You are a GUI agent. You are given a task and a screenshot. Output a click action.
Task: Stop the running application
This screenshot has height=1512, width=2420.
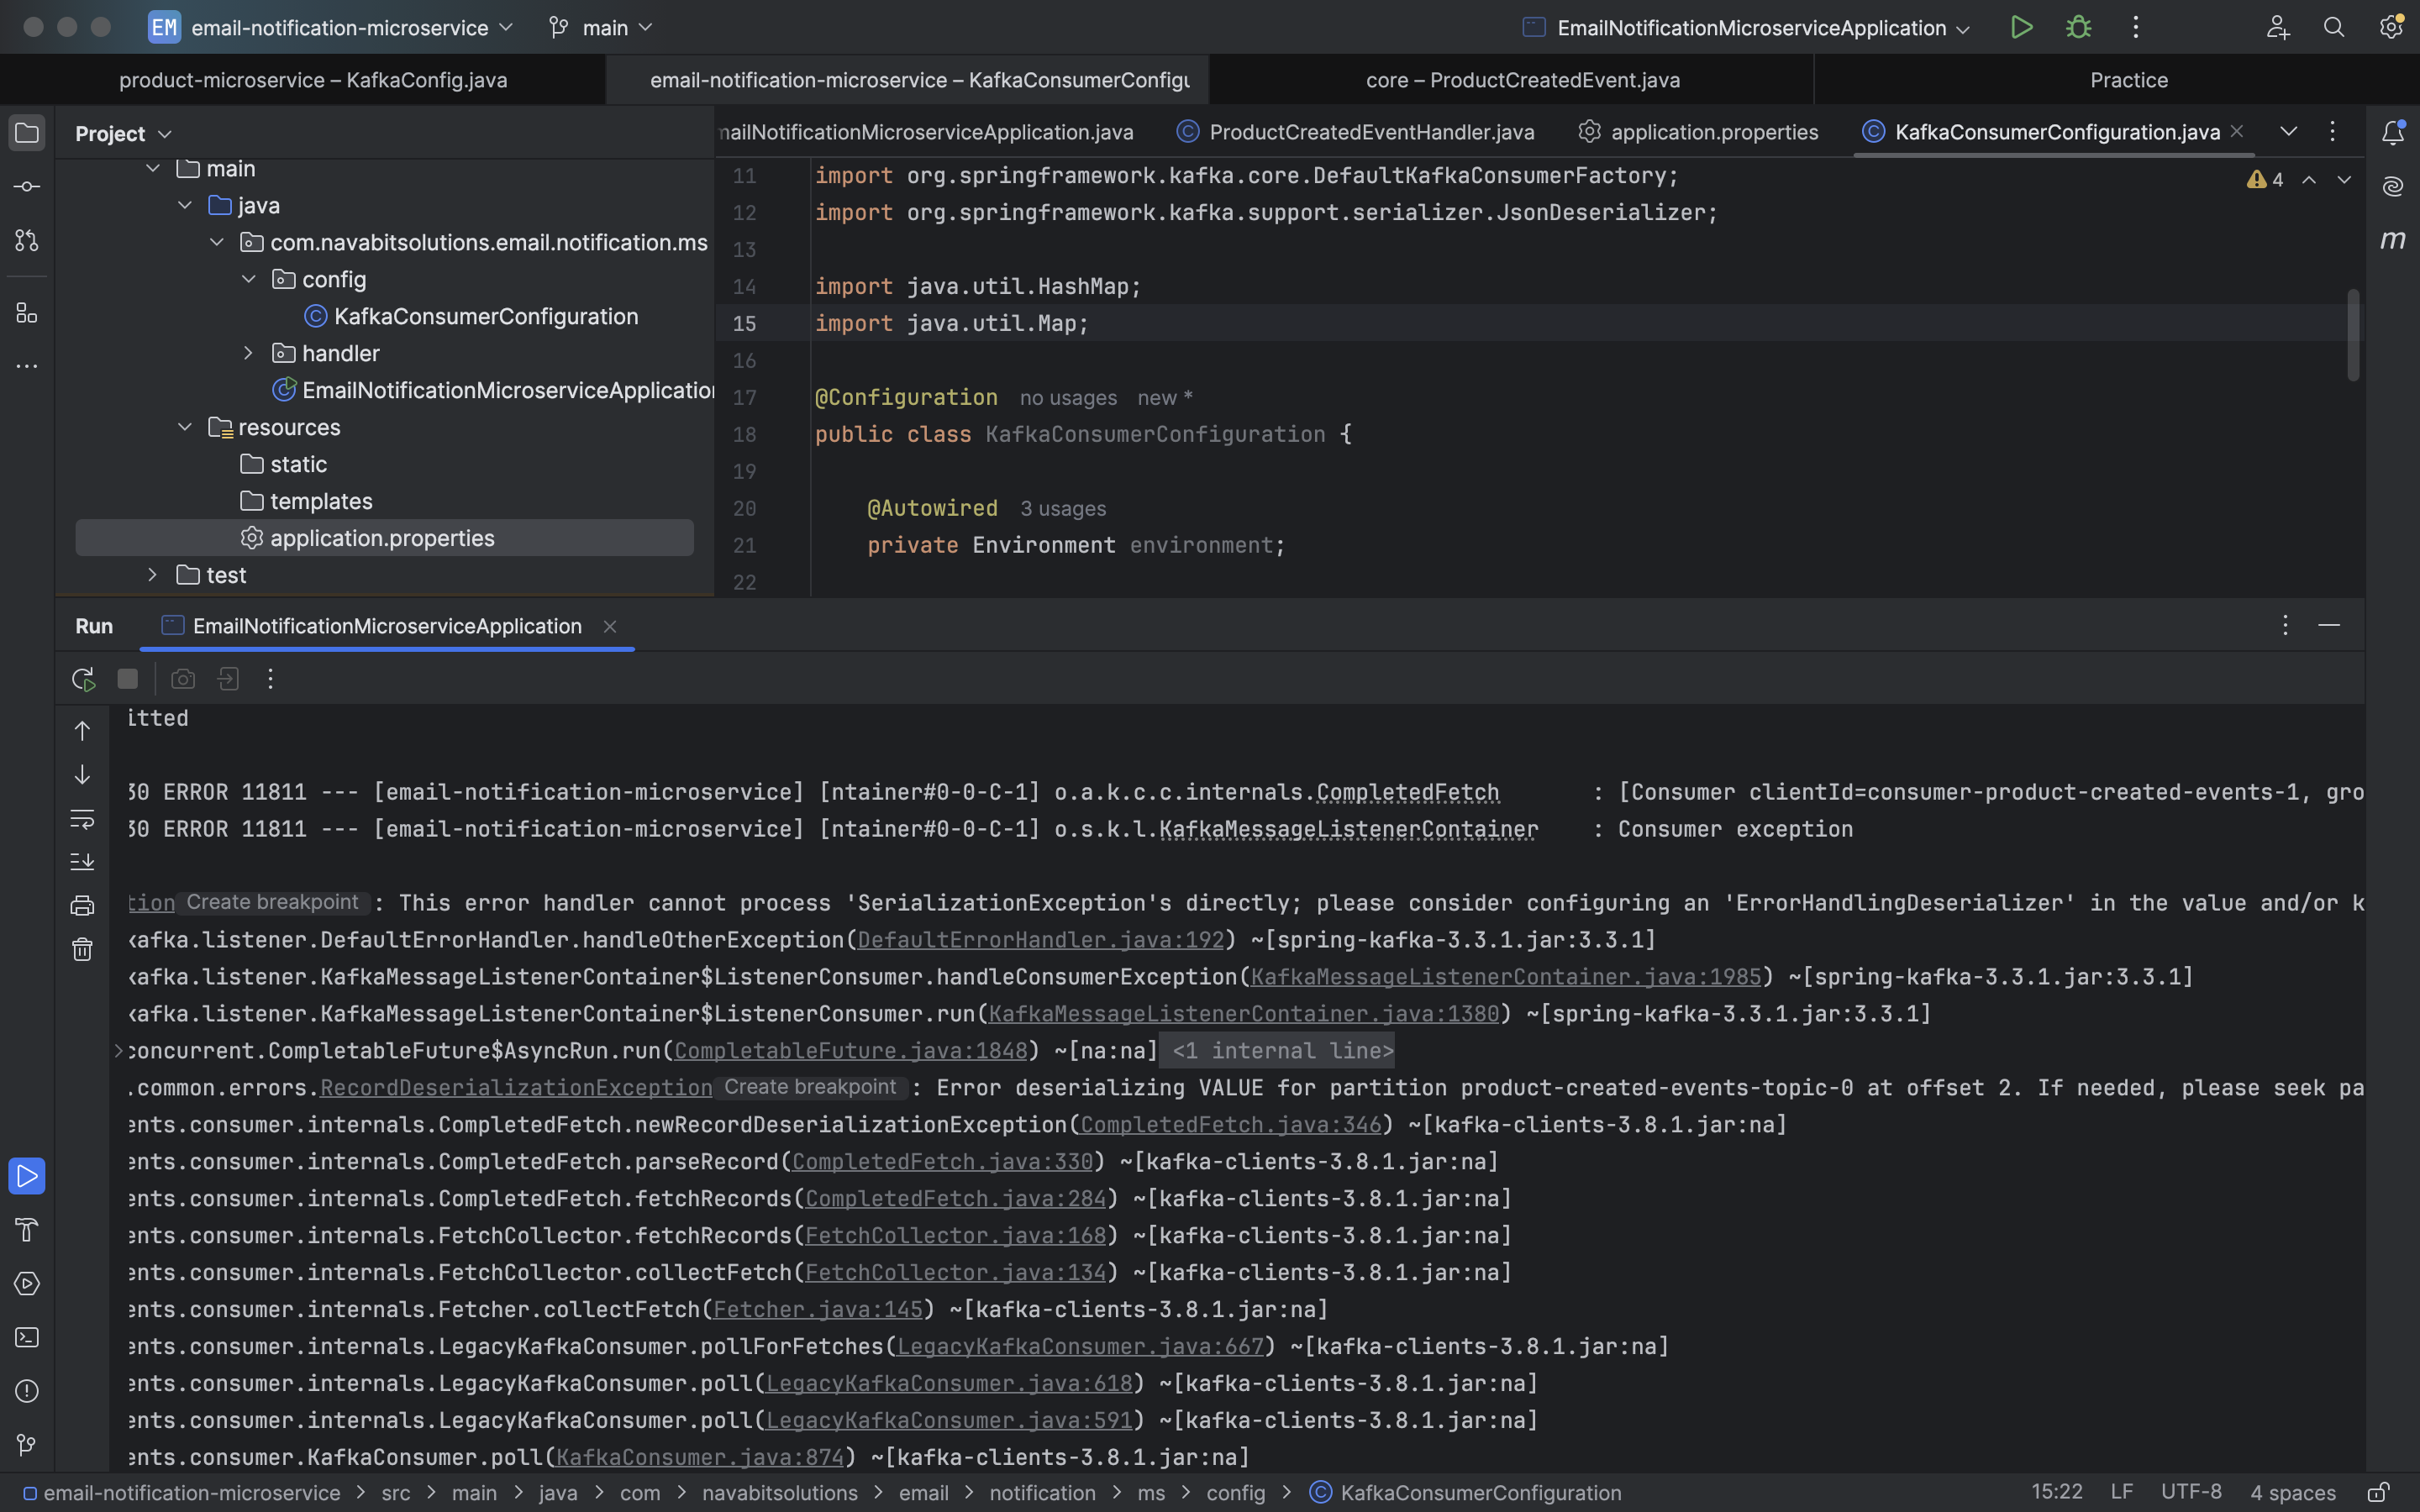pyautogui.click(x=127, y=679)
